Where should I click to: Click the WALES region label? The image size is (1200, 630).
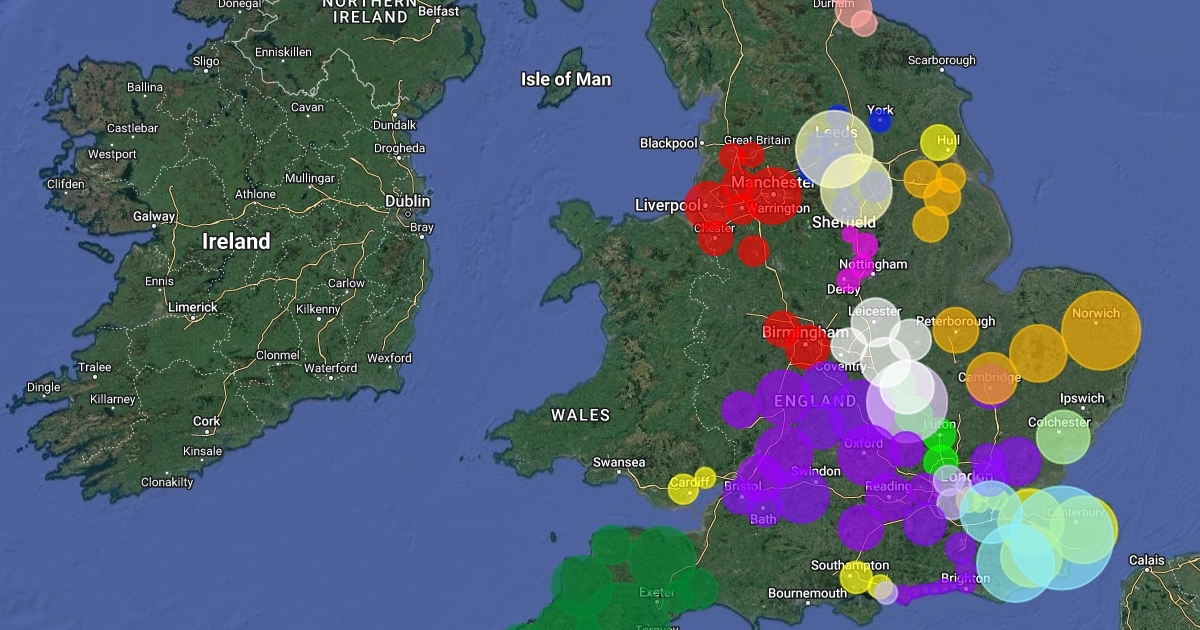(580, 414)
